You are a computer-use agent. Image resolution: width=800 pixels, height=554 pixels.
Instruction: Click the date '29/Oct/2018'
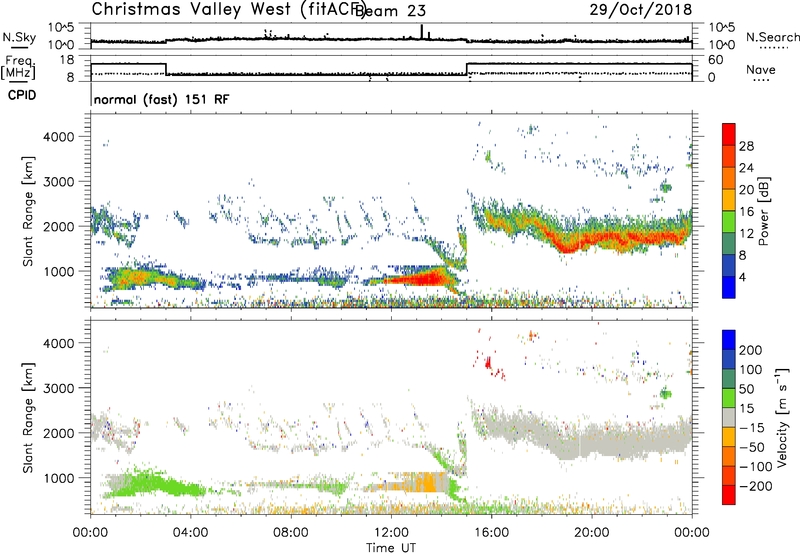[x=641, y=10]
